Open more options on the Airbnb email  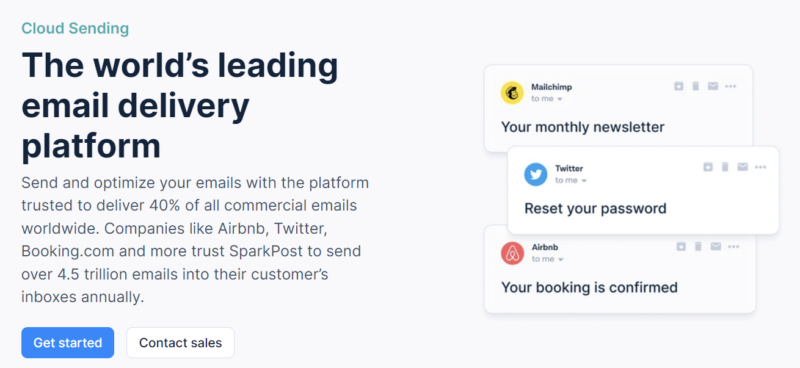click(x=734, y=247)
